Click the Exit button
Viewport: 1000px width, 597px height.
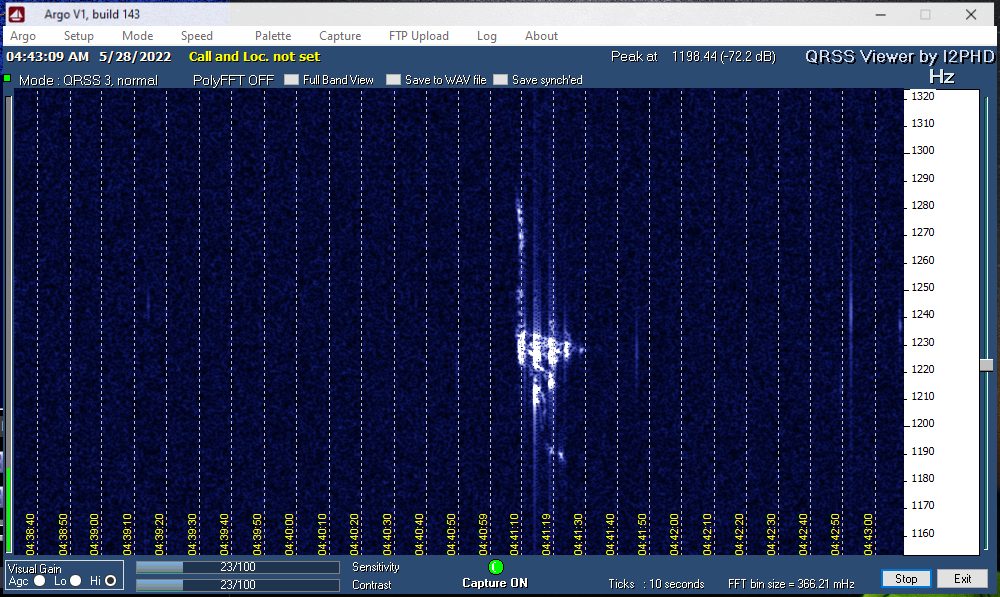[962, 579]
